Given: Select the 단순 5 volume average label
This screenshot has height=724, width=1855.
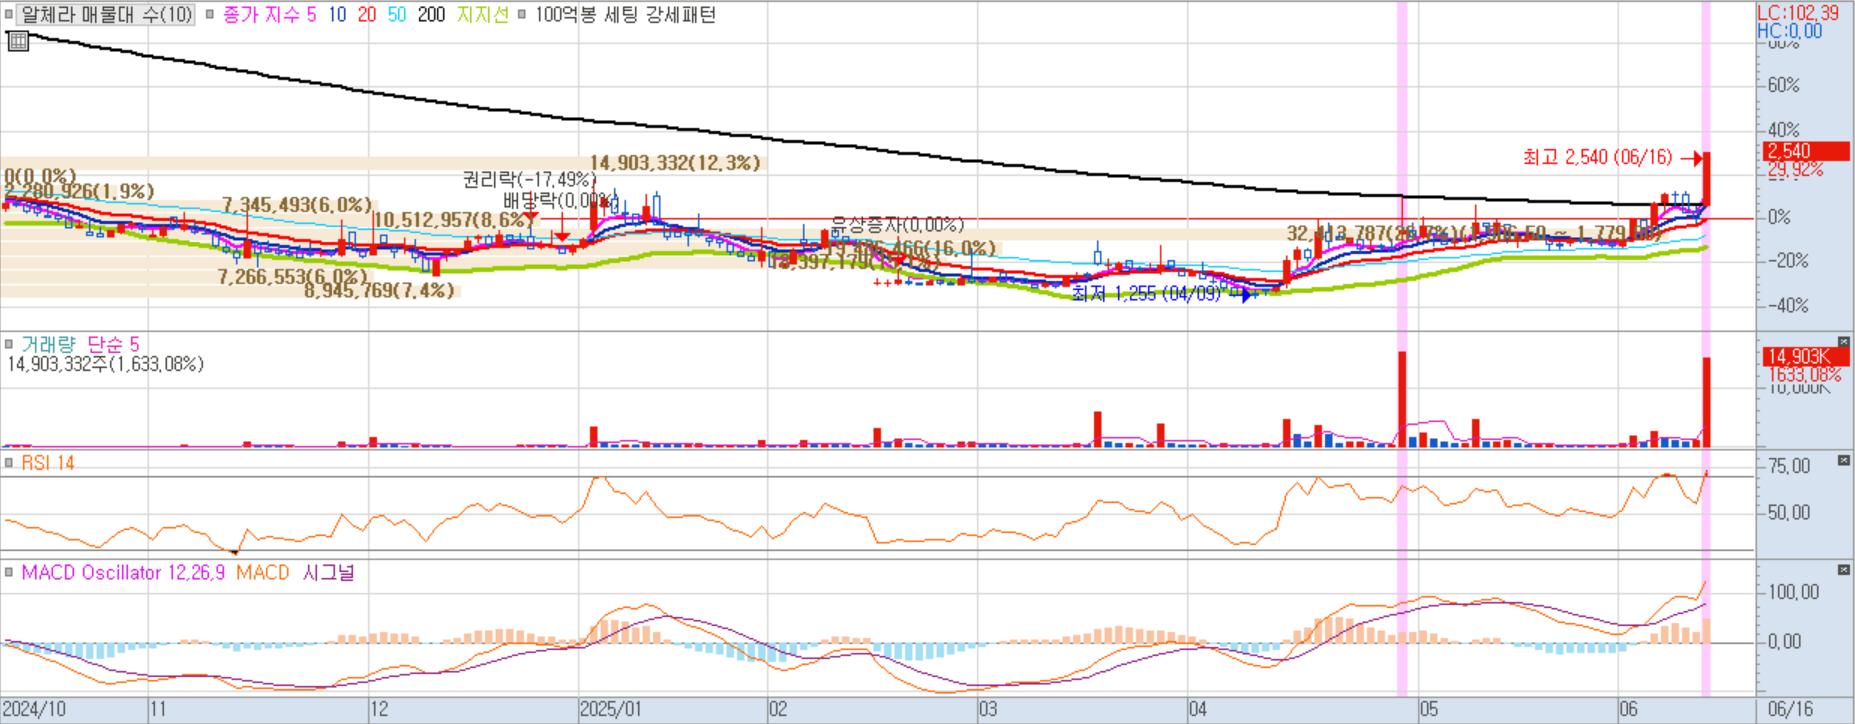Looking at the screenshot, I should [x=113, y=344].
